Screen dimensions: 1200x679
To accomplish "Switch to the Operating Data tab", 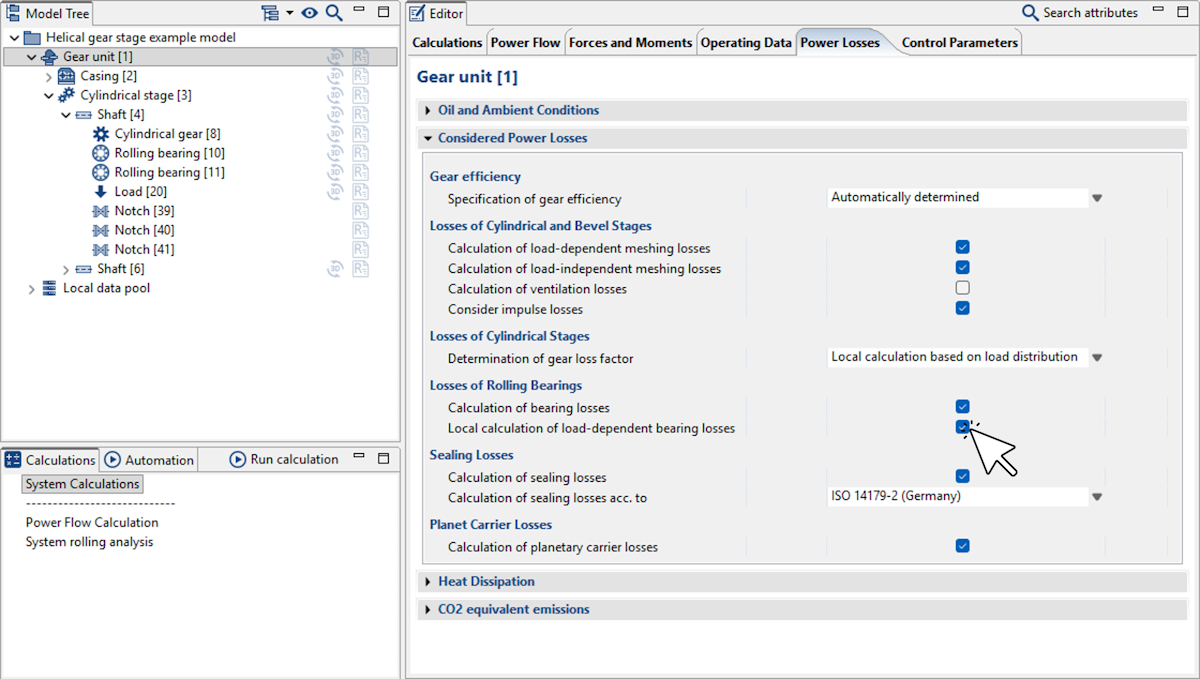I will tap(746, 43).
